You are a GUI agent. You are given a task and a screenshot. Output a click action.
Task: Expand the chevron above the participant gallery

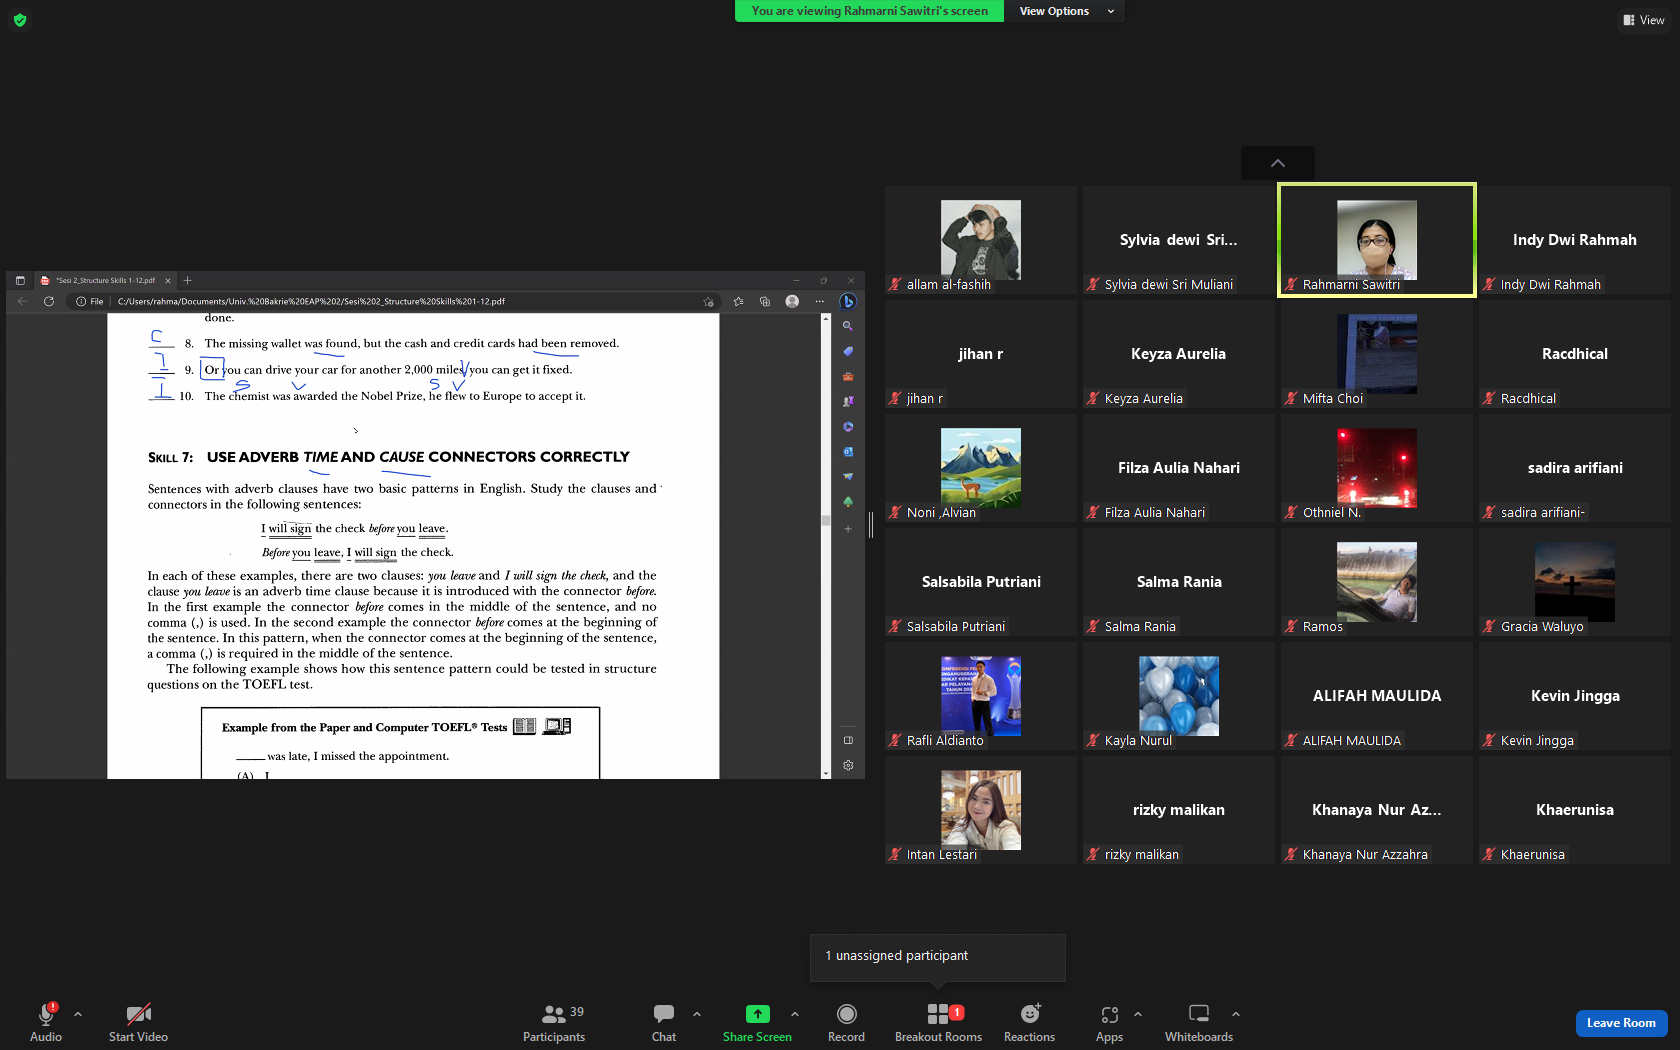[x=1278, y=163]
